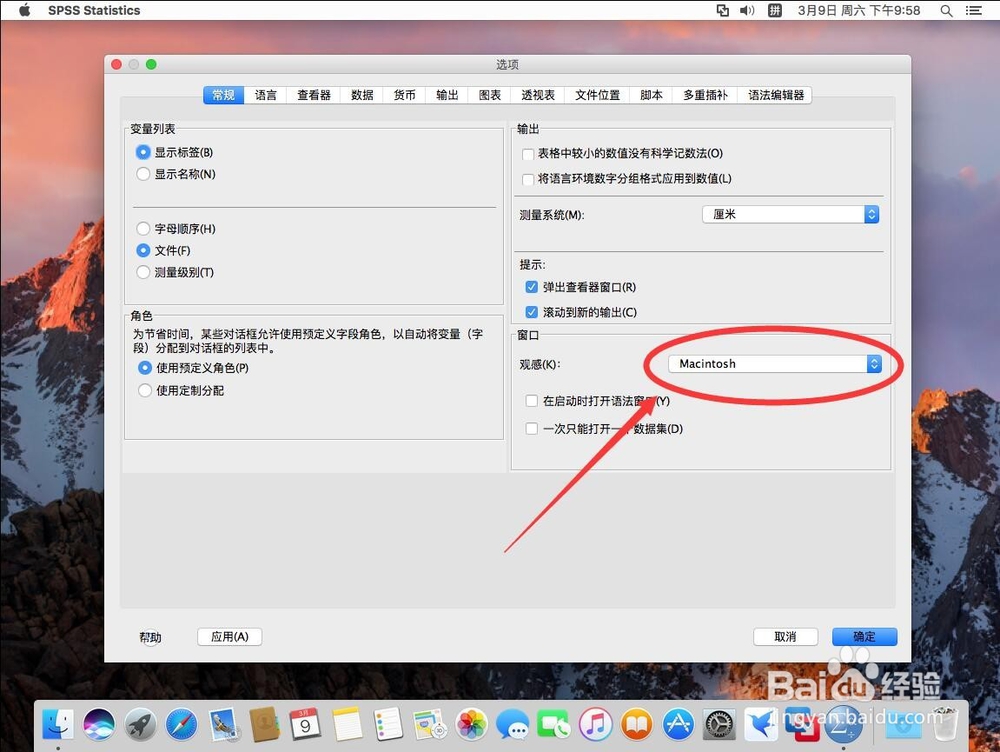
Task: Open the blue bird app in dock
Action: point(761,725)
